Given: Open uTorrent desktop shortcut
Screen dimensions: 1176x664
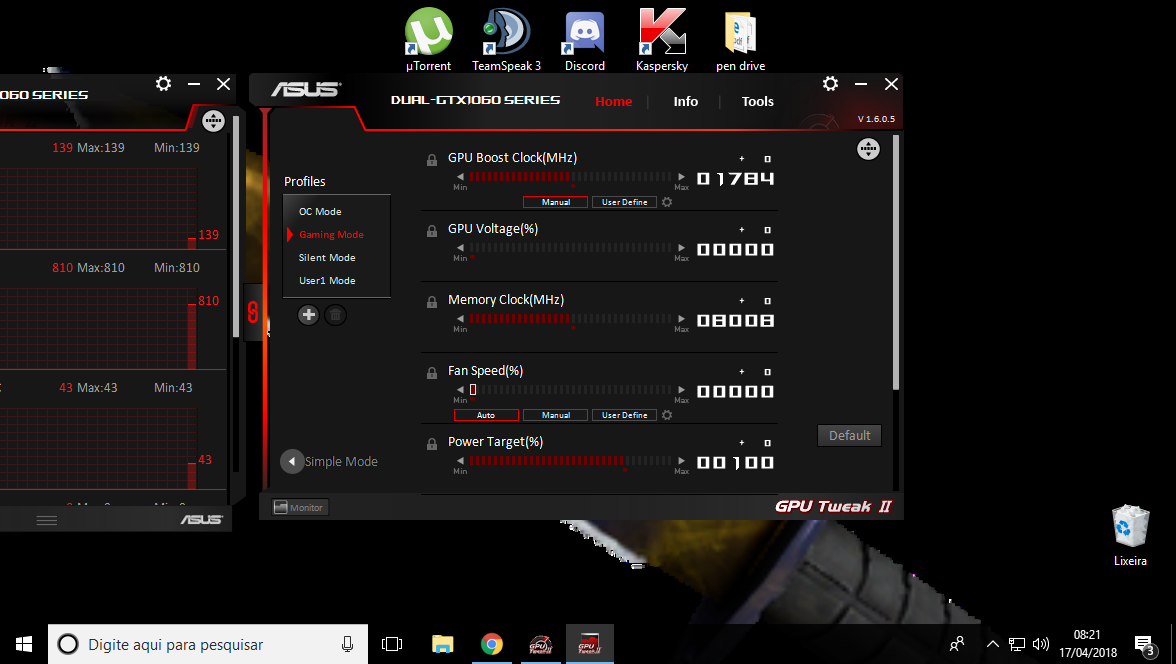Looking at the screenshot, I should click(x=428, y=39).
